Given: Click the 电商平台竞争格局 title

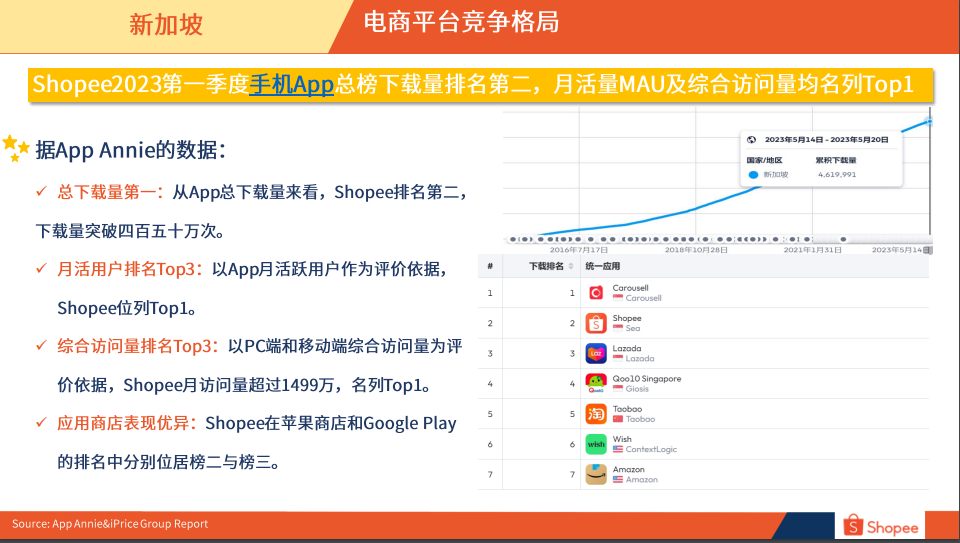Looking at the screenshot, I should pos(461,23).
